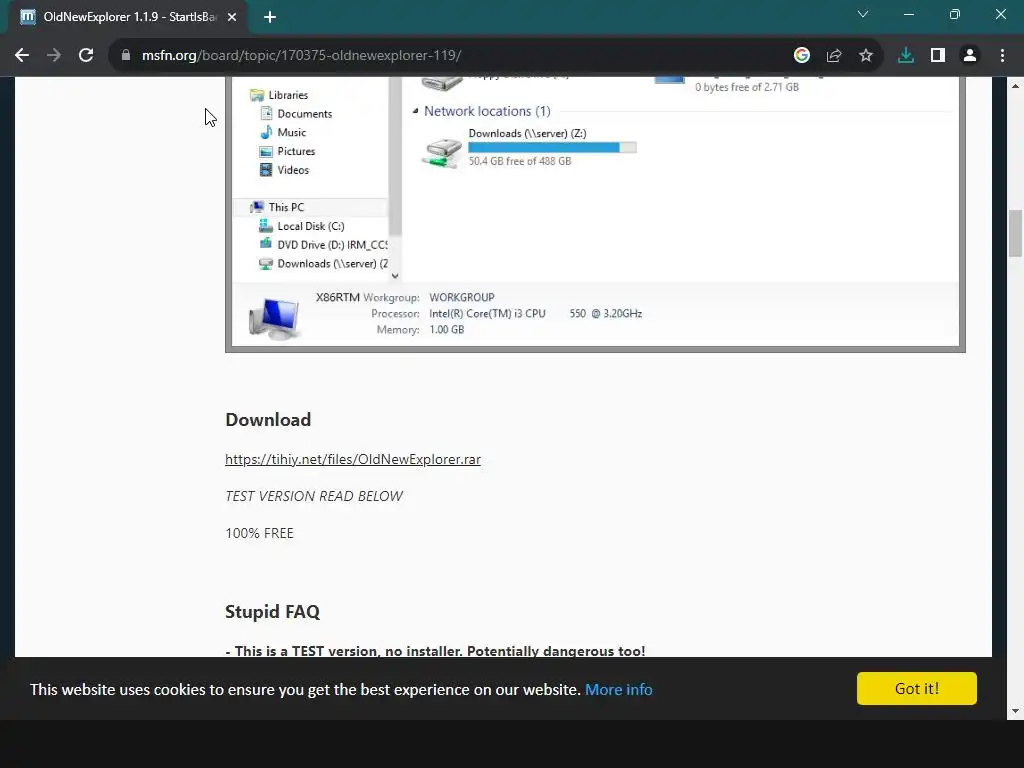Select the OldNewExplorer 1.1.9 tab
Screen dimensions: 1024x768
[x=128, y=17]
